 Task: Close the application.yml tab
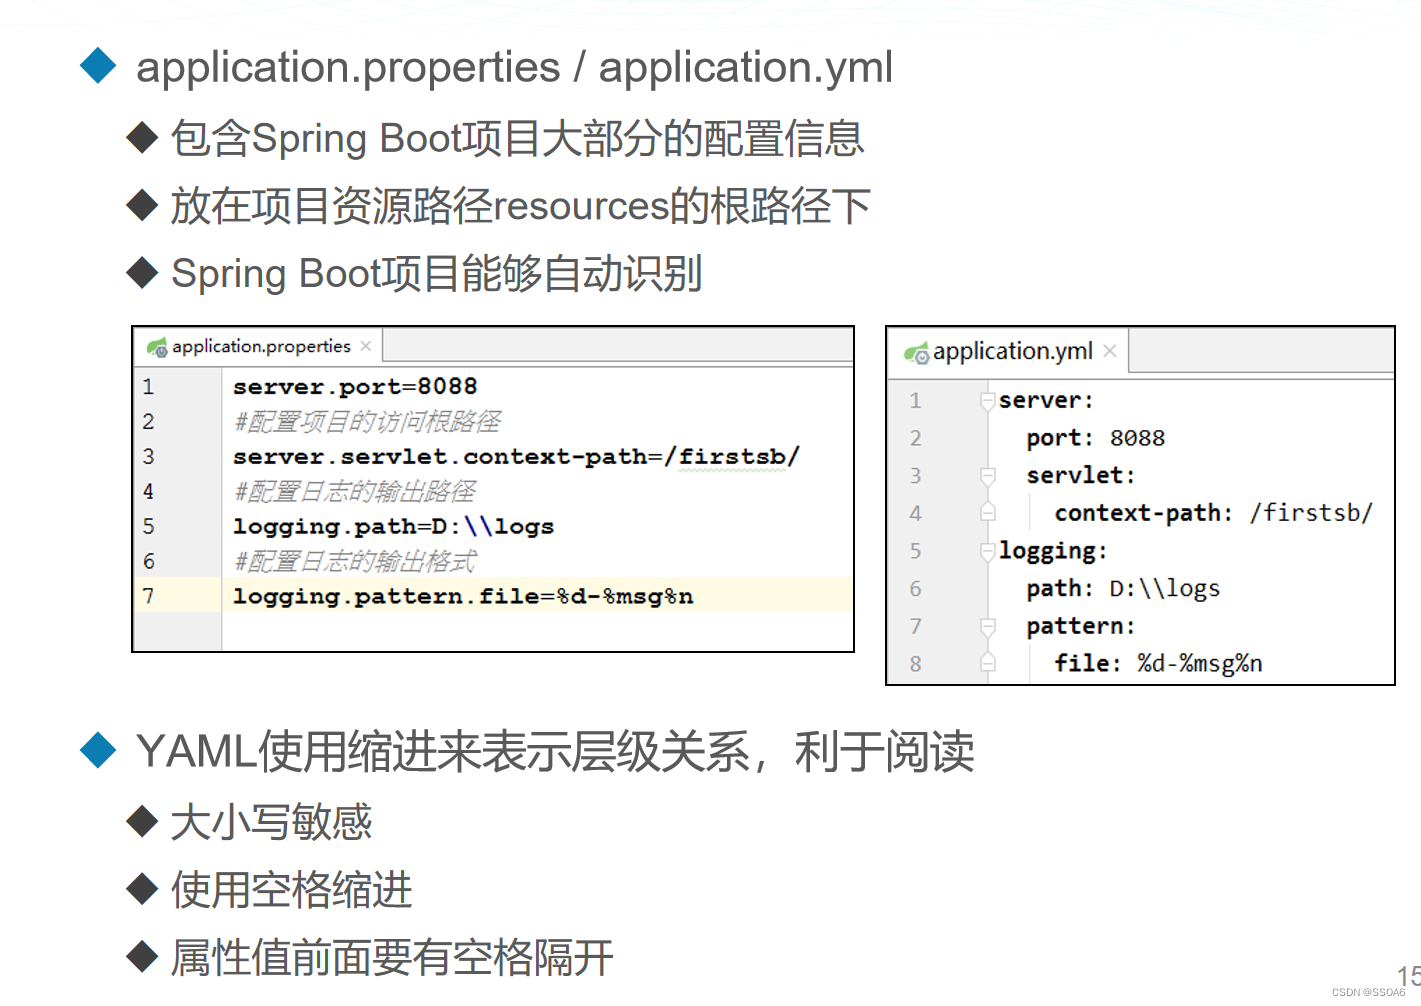(1110, 351)
